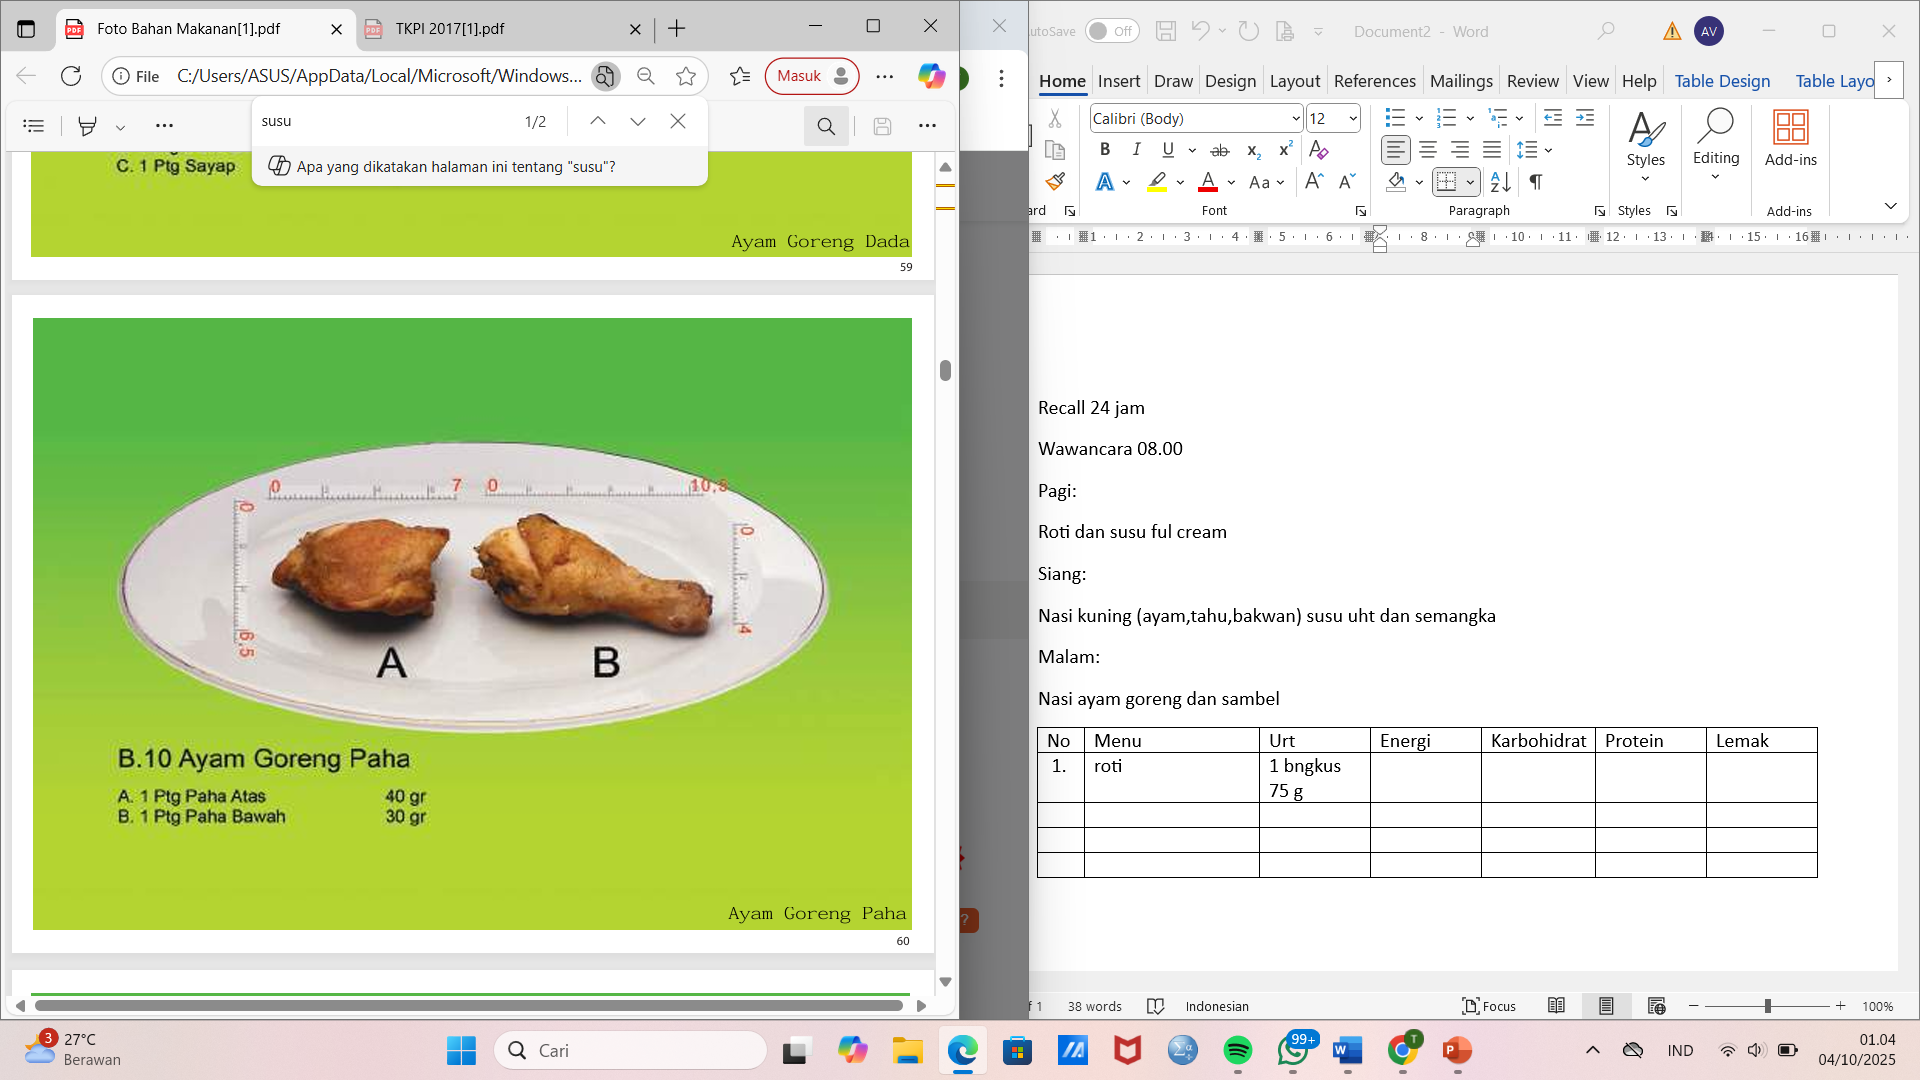Viewport: 1920px width, 1080px height.
Task: Open the References ribbon tab
Action: (x=1375, y=81)
